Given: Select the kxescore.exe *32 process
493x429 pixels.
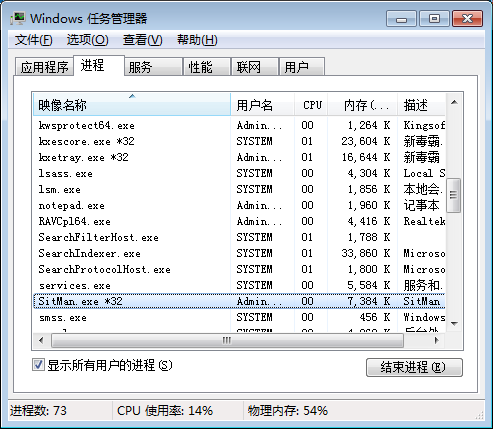Looking at the screenshot, I should point(239,141).
